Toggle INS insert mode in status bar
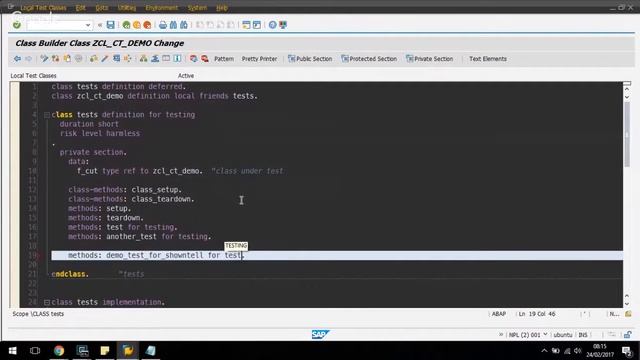Viewport: 640px width, 360px height. point(583,335)
